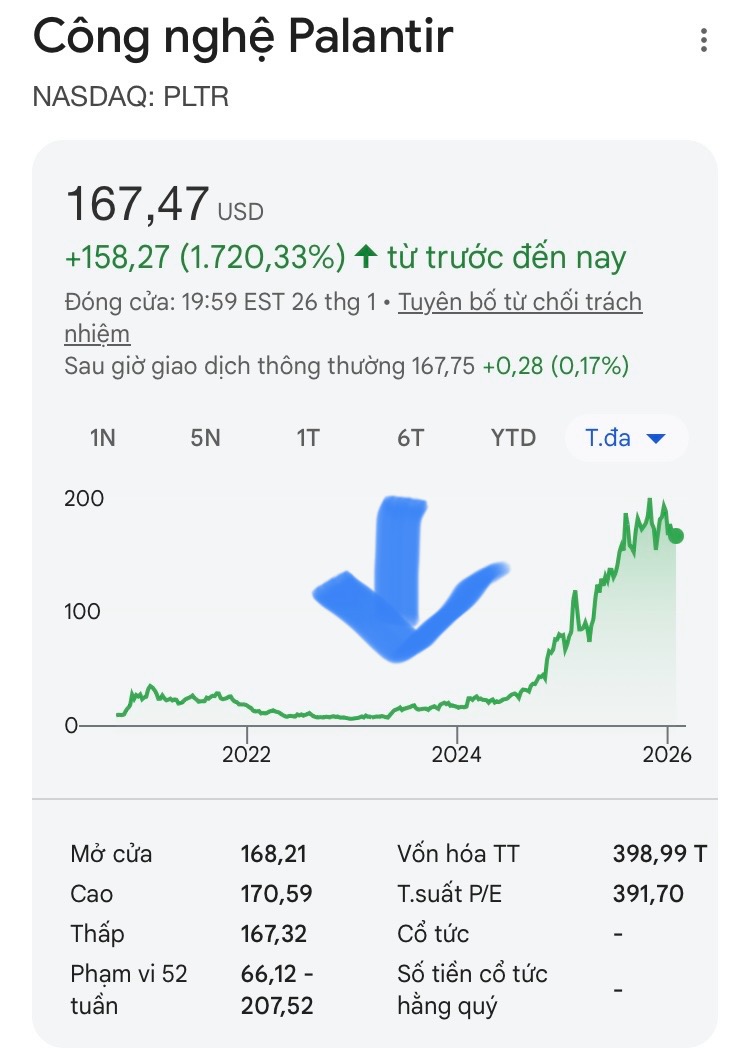
Task: Click the 167,47 USD price
Action: 165,204
